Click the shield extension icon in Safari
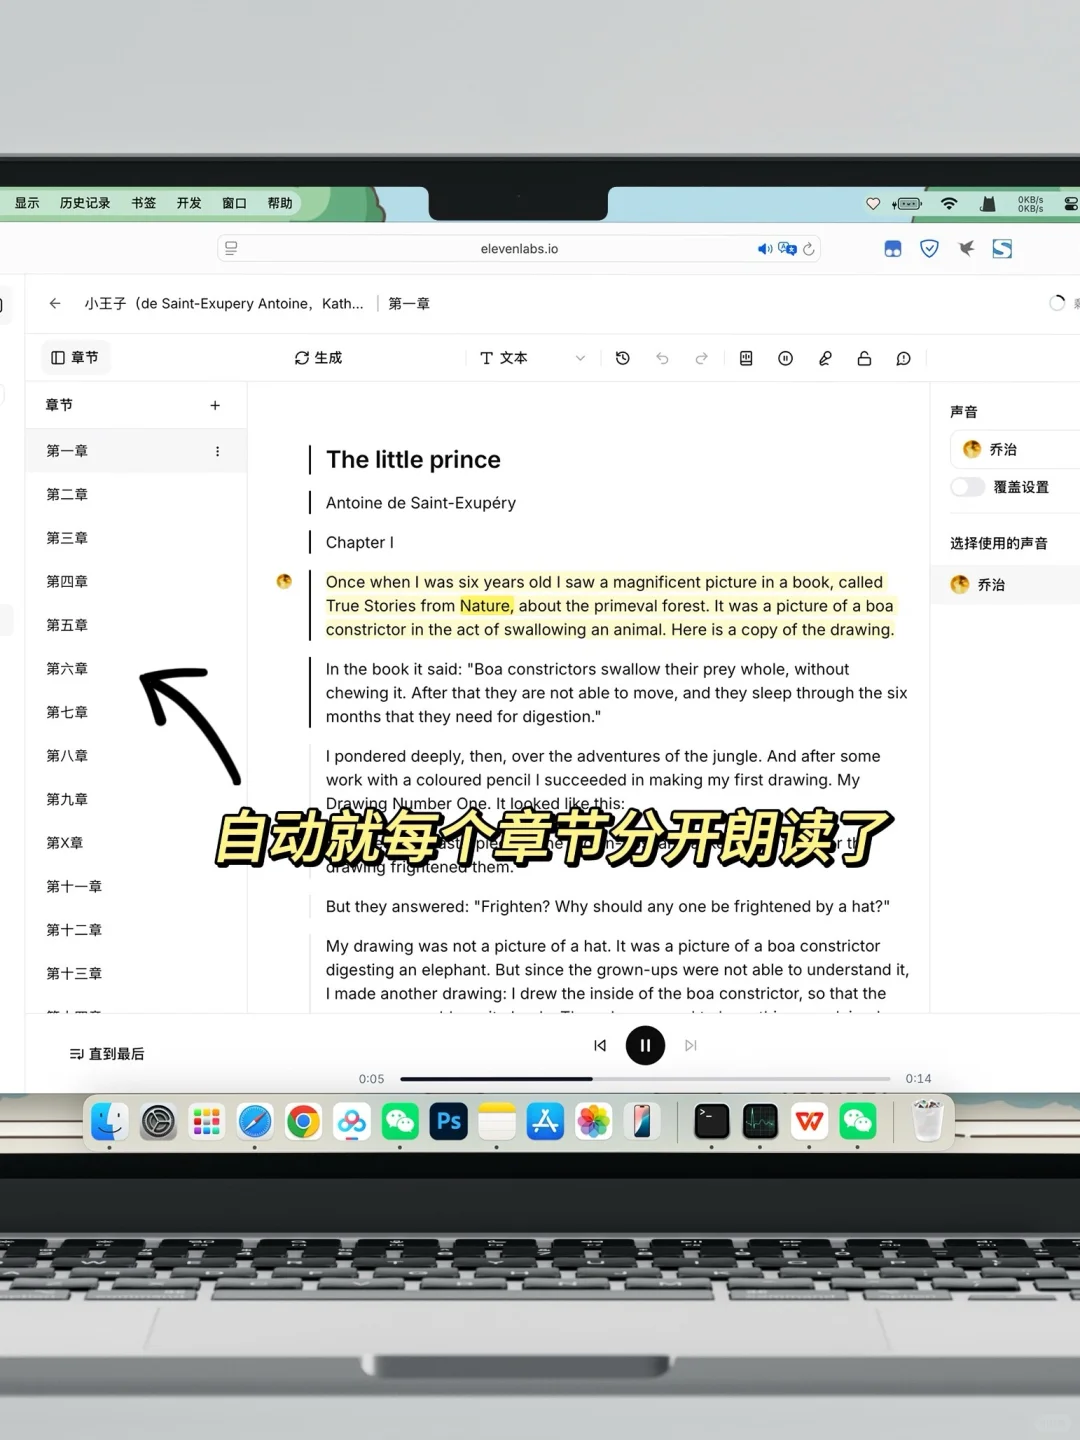Viewport: 1080px width, 1440px height. (929, 248)
